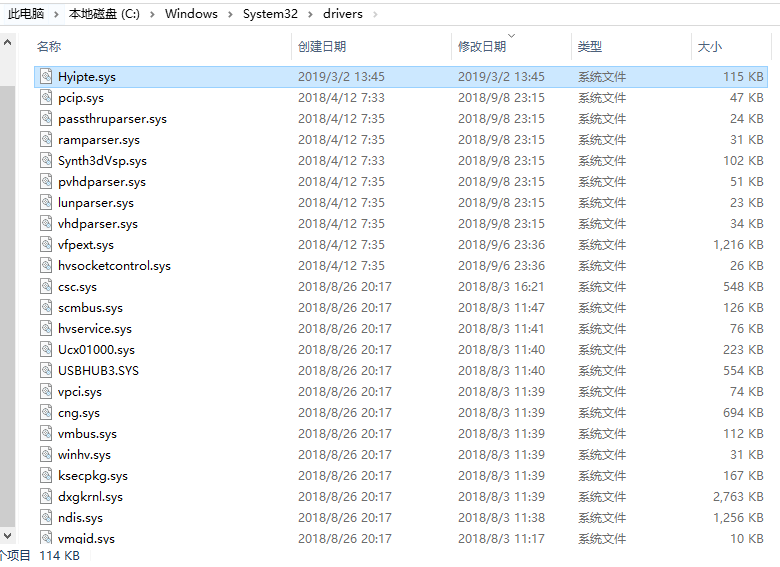Click the dxgkrnl.sys file icon
The image size is (780, 567).
pyautogui.click(x=46, y=496)
